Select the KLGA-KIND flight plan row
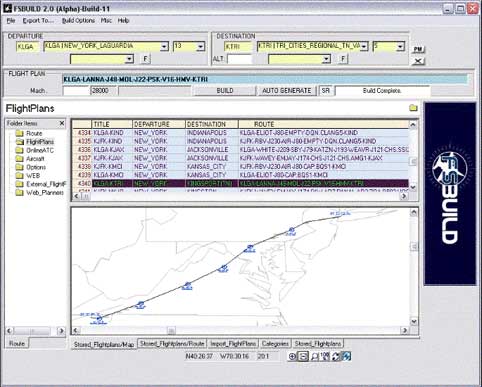Screen dimensions: 482x387 click(x=240, y=133)
